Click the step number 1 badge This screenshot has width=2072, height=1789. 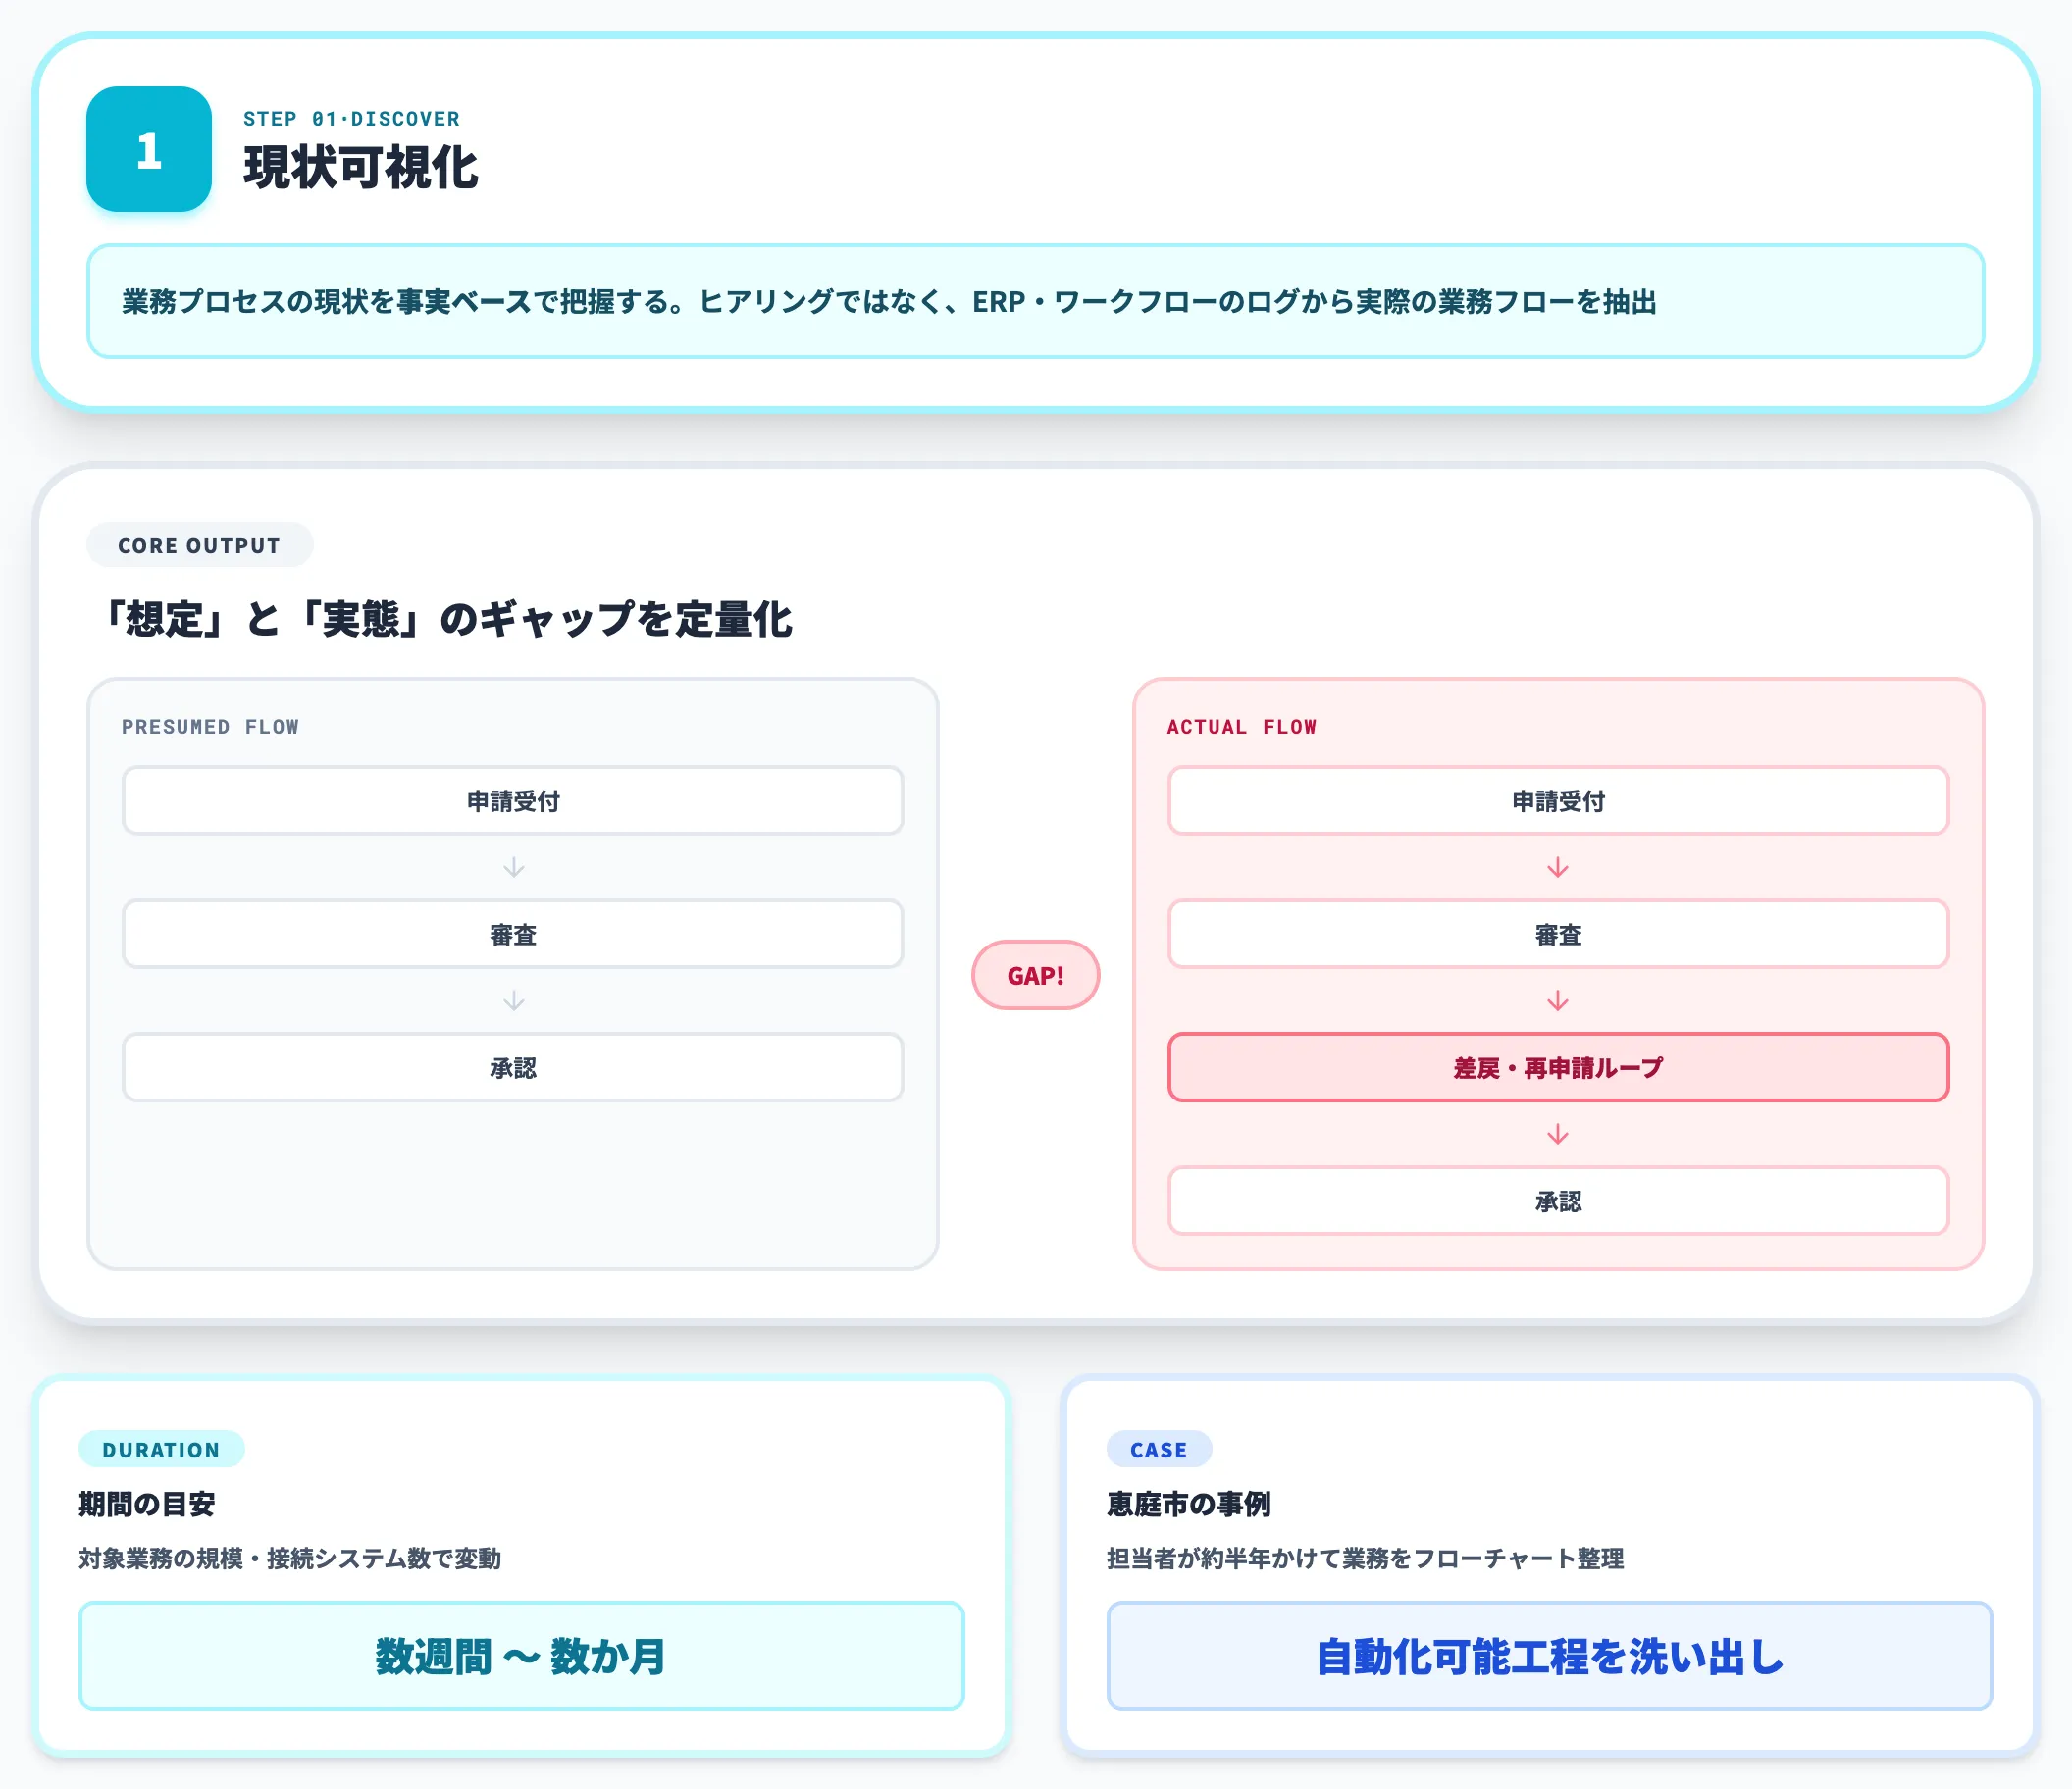tap(149, 149)
